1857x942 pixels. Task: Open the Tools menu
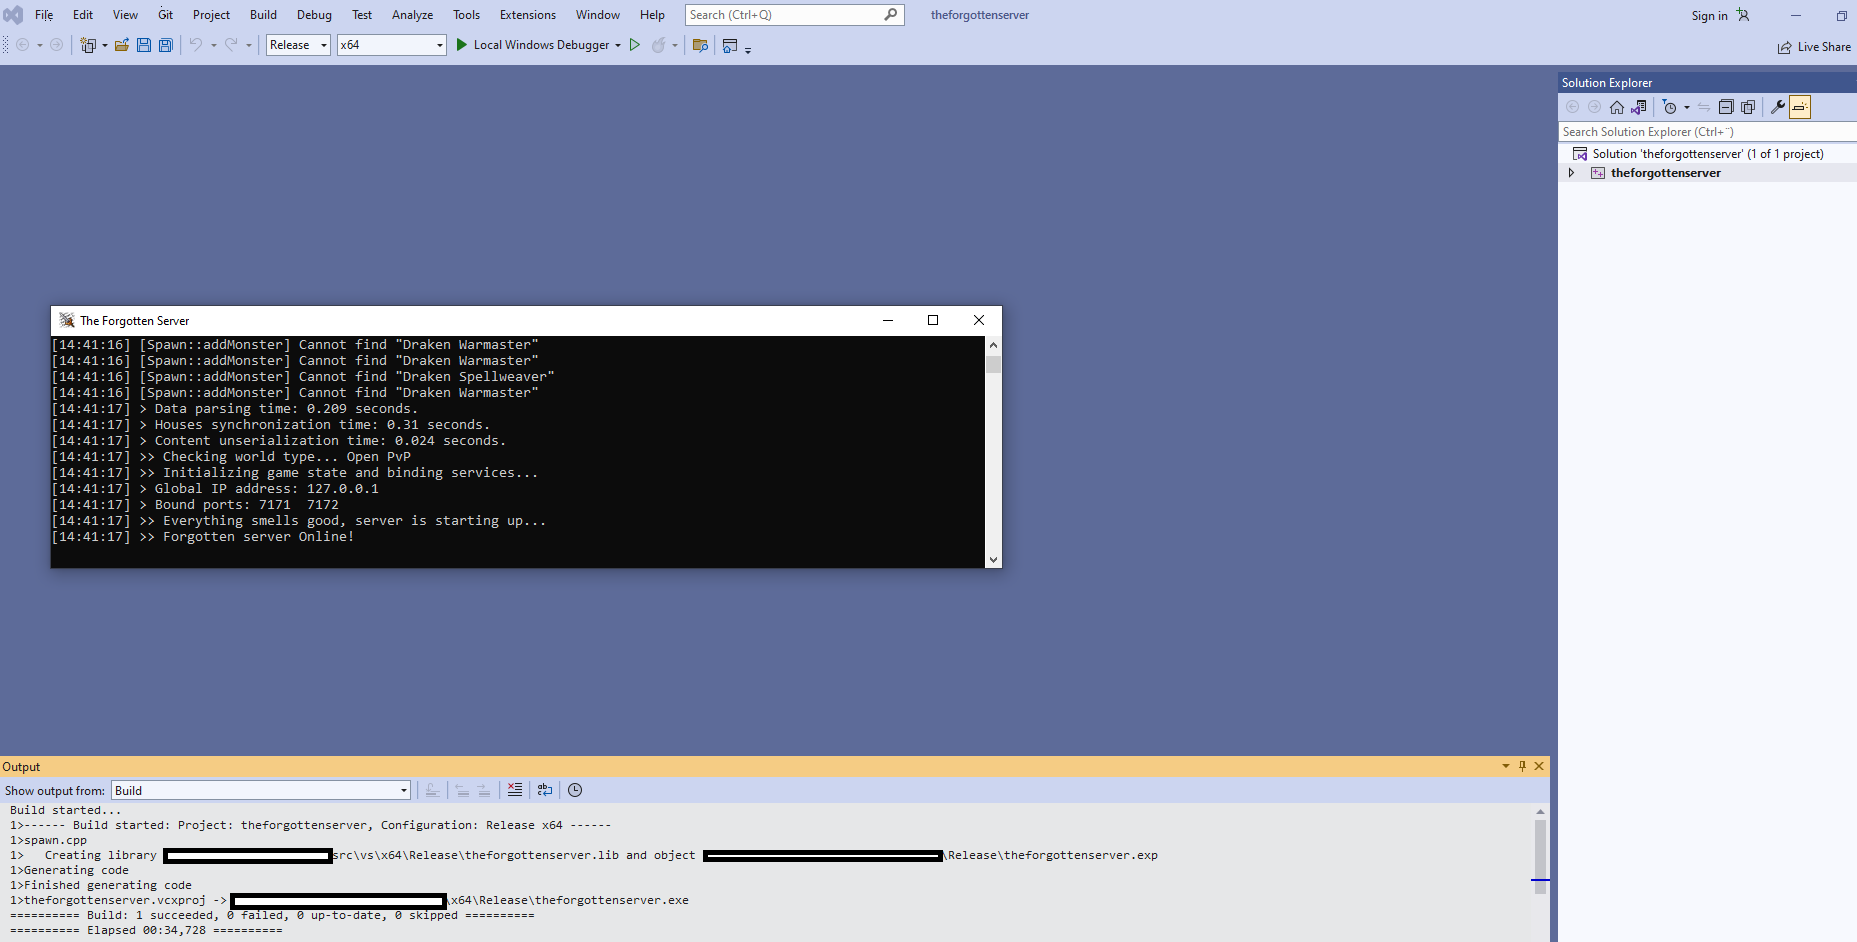click(466, 15)
